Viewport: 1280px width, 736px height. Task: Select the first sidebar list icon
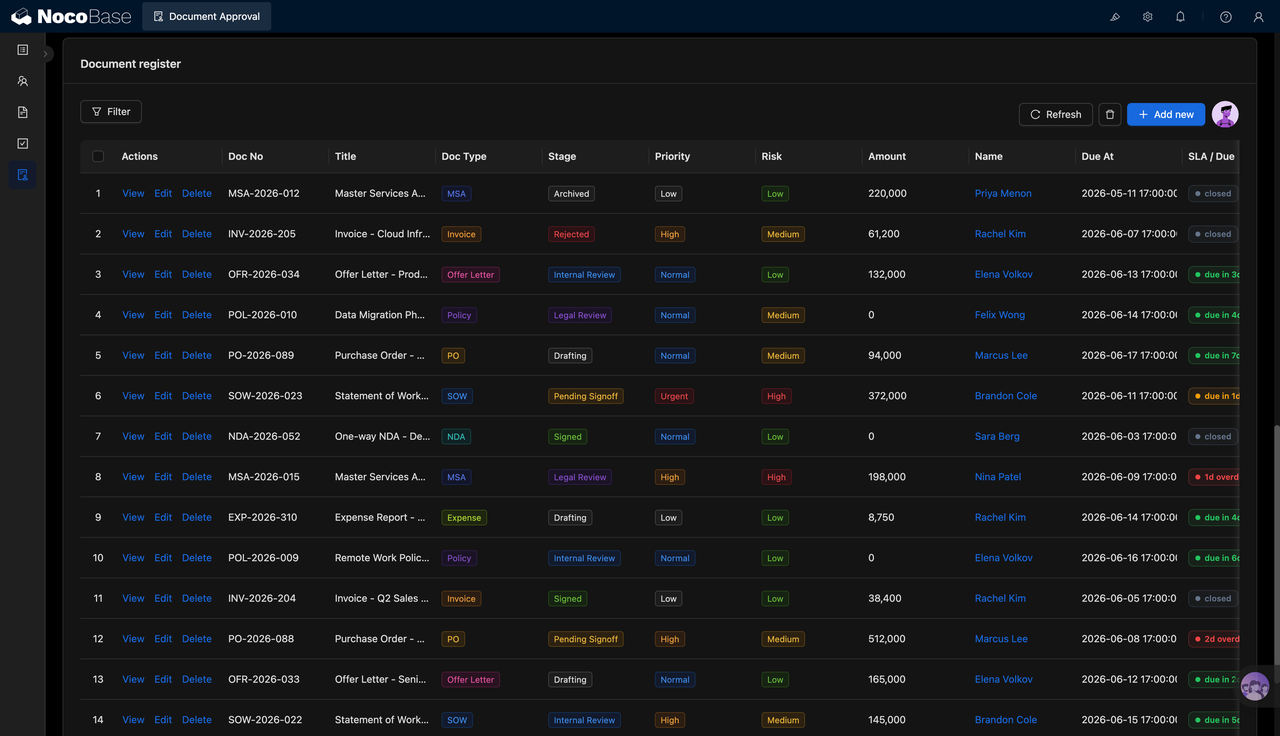pos(22,50)
